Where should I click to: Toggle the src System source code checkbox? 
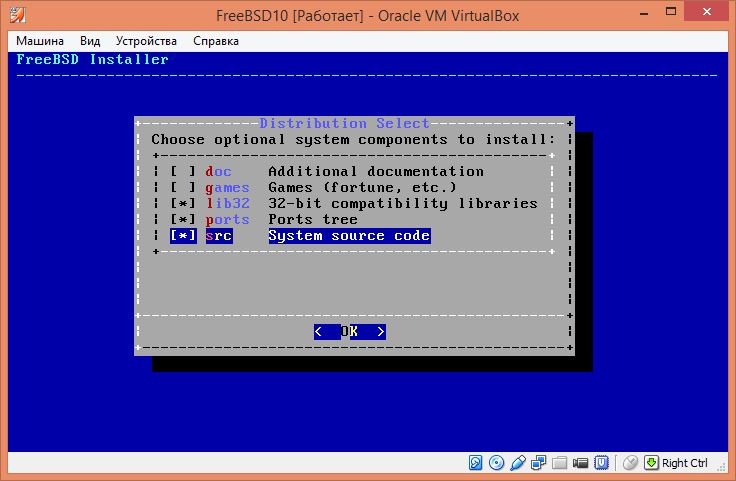(x=182, y=236)
